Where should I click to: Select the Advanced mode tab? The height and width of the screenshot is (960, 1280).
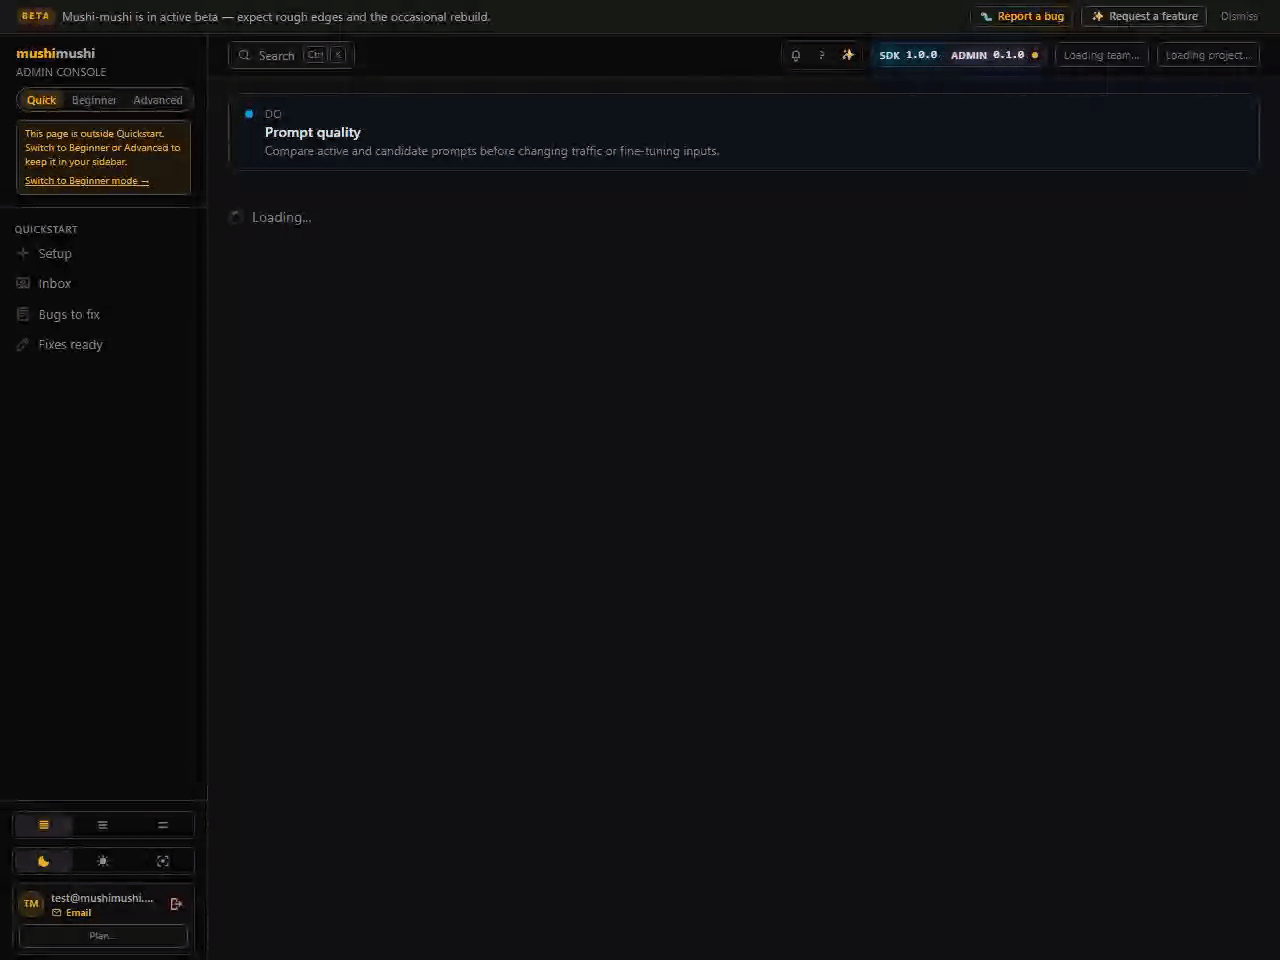coord(158,100)
